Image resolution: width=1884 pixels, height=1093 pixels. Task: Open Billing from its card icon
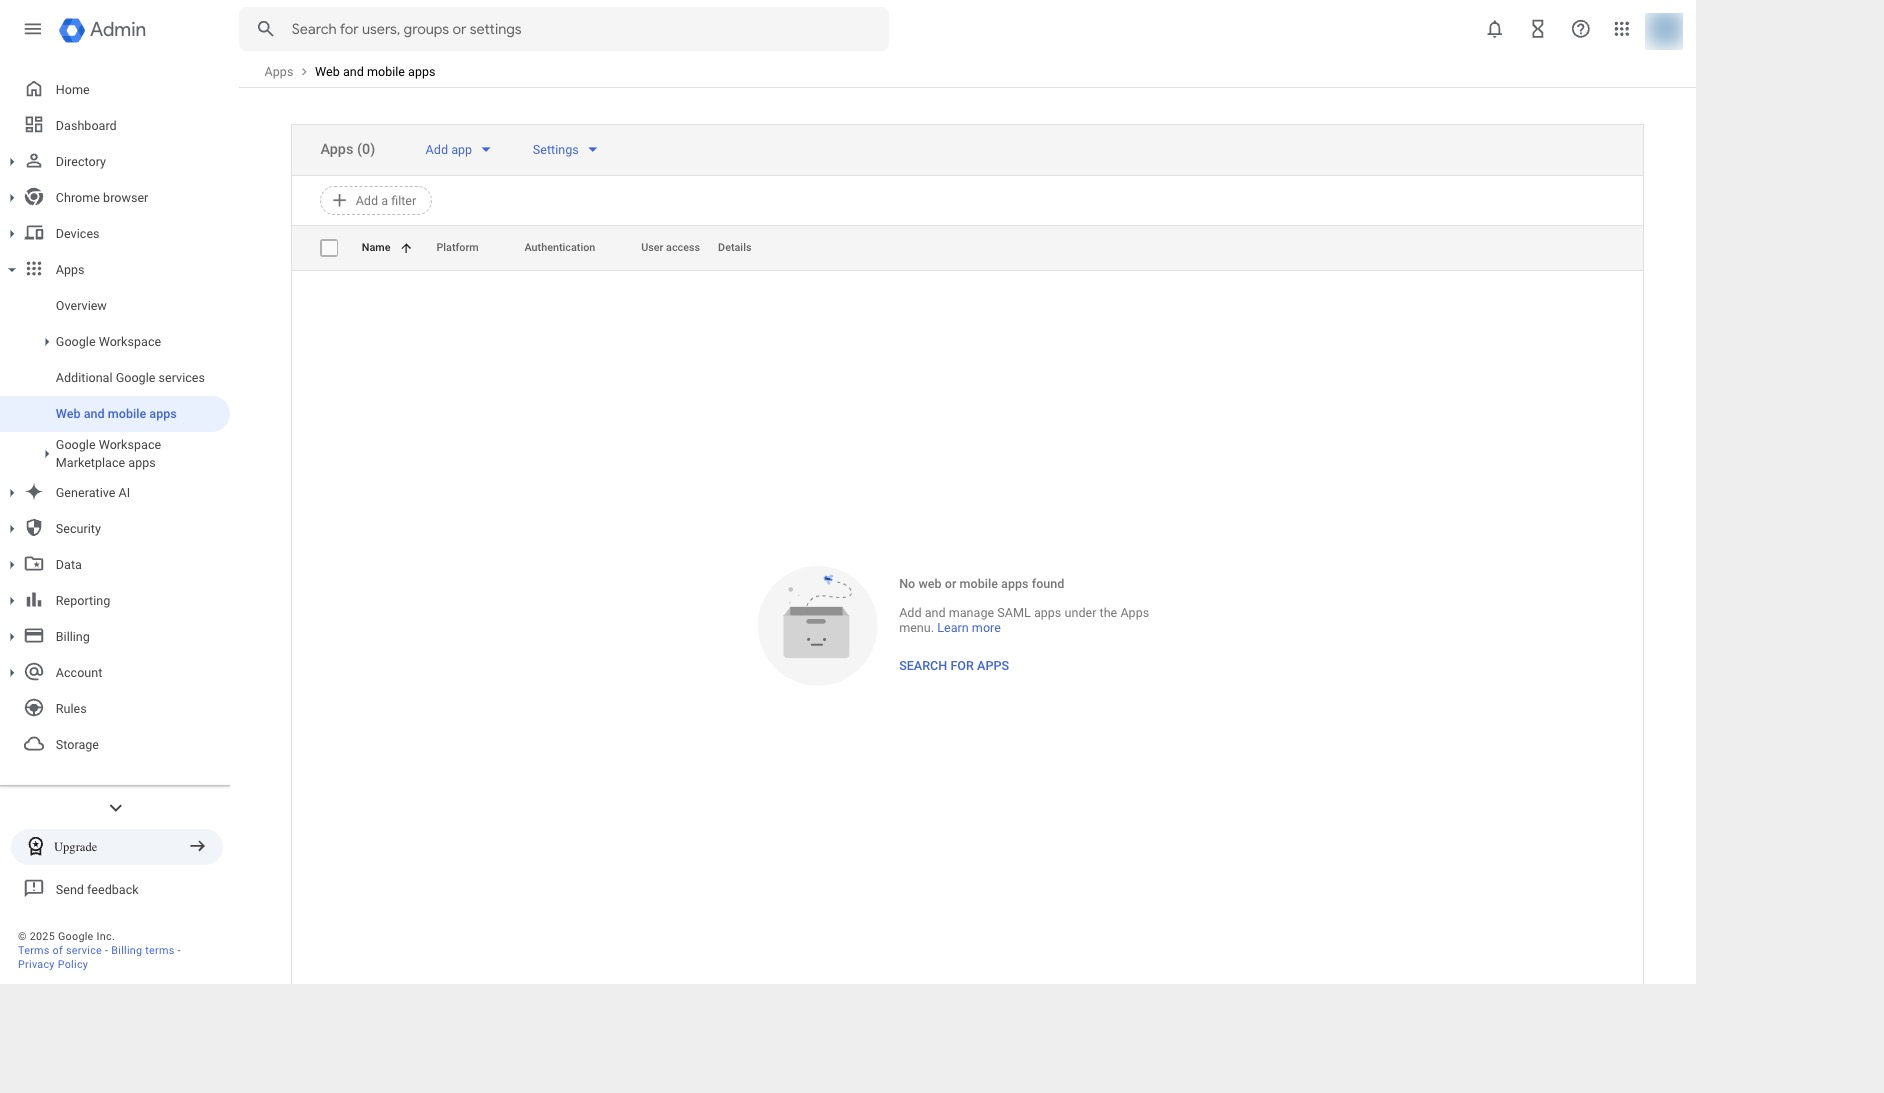pos(34,636)
